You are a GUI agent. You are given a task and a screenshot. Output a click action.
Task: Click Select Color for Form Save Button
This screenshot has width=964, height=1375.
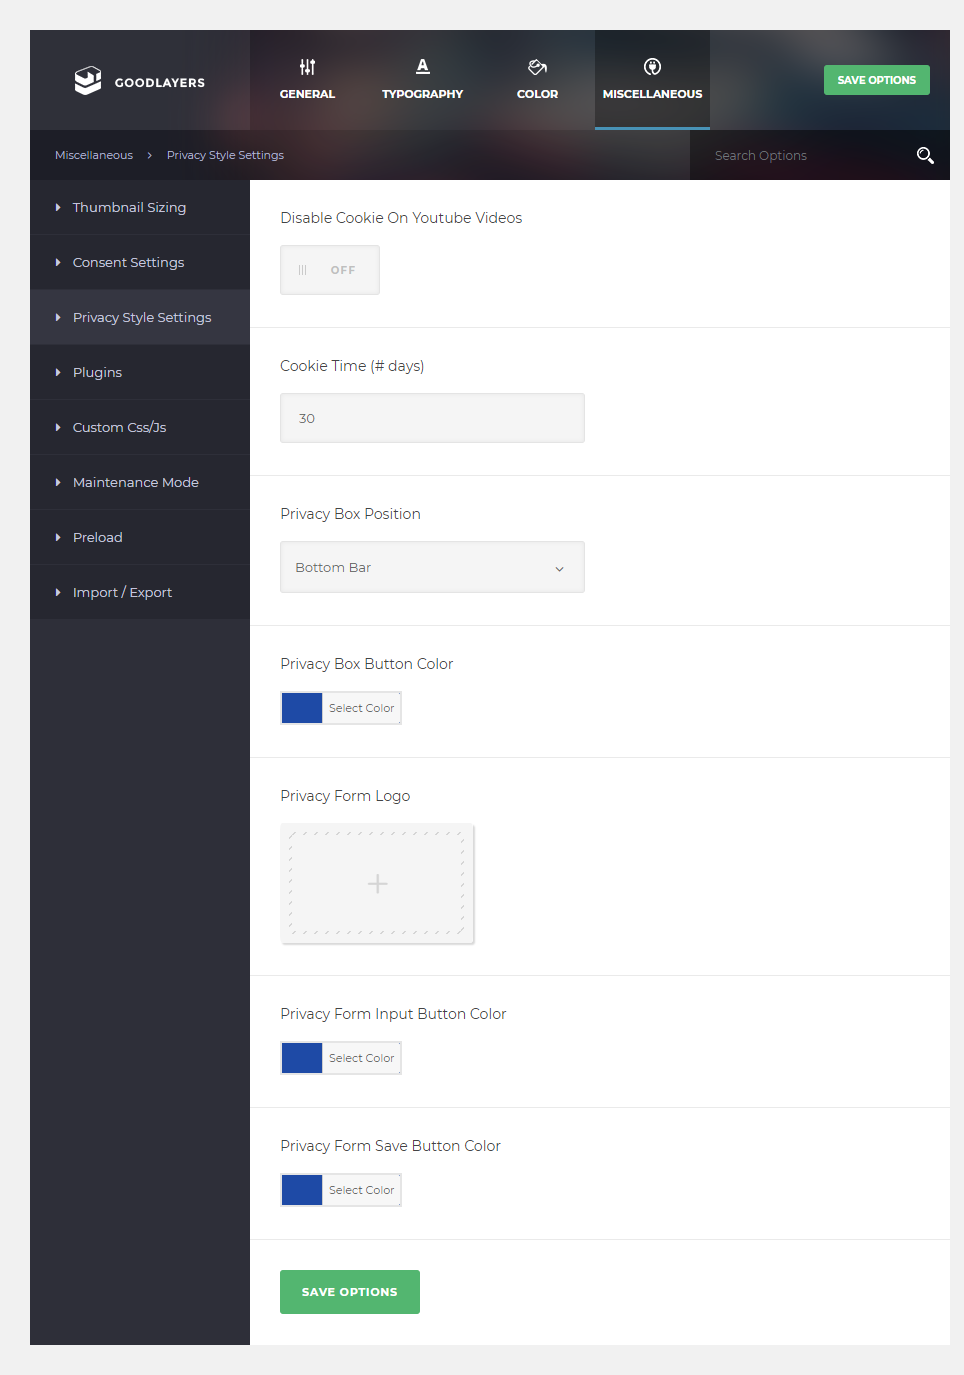tap(362, 1190)
